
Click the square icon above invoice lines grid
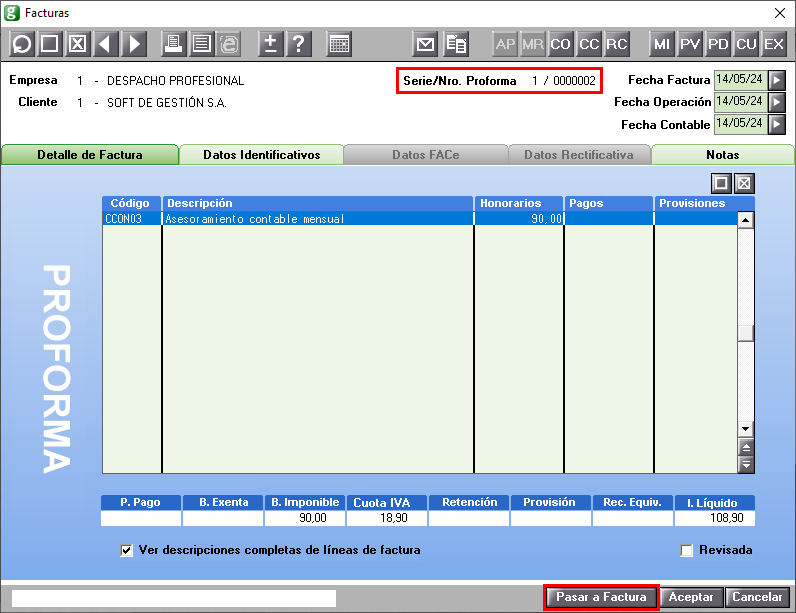[721, 183]
